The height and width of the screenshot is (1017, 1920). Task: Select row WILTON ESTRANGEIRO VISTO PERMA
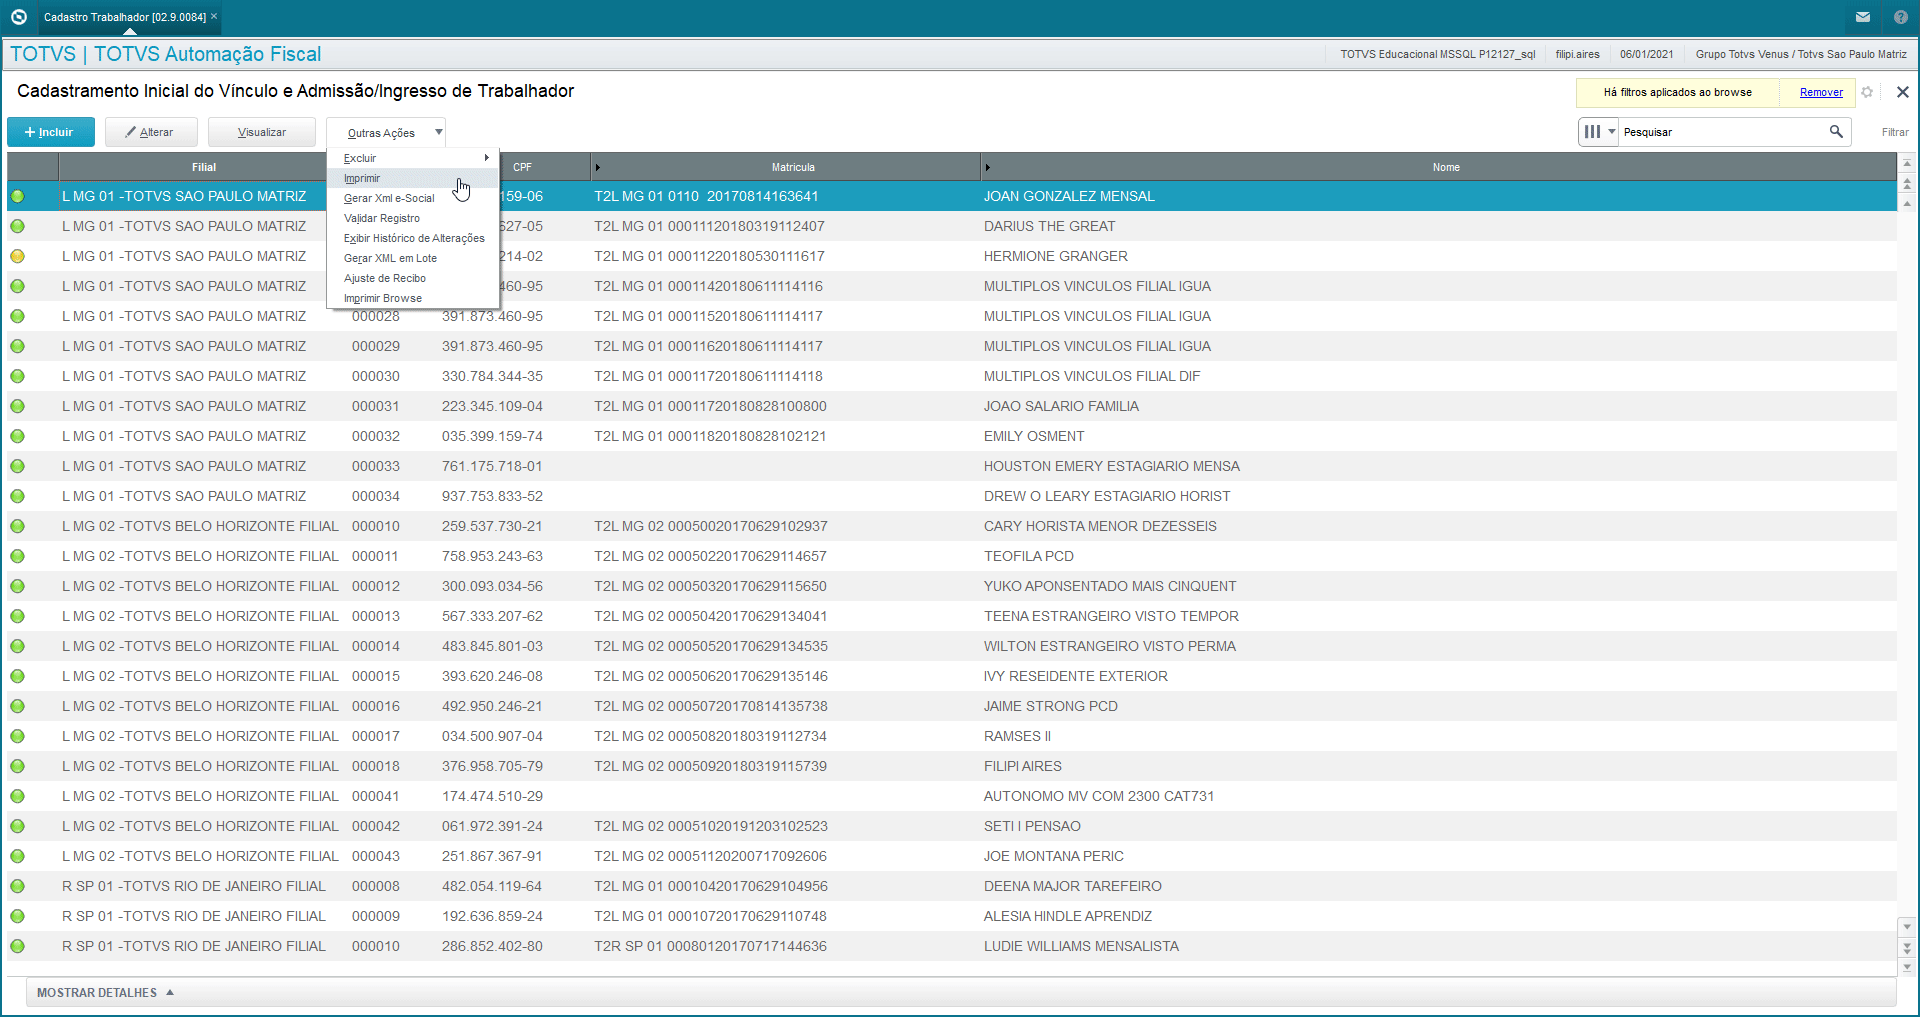pyautogui.click(x=952, y=646)
